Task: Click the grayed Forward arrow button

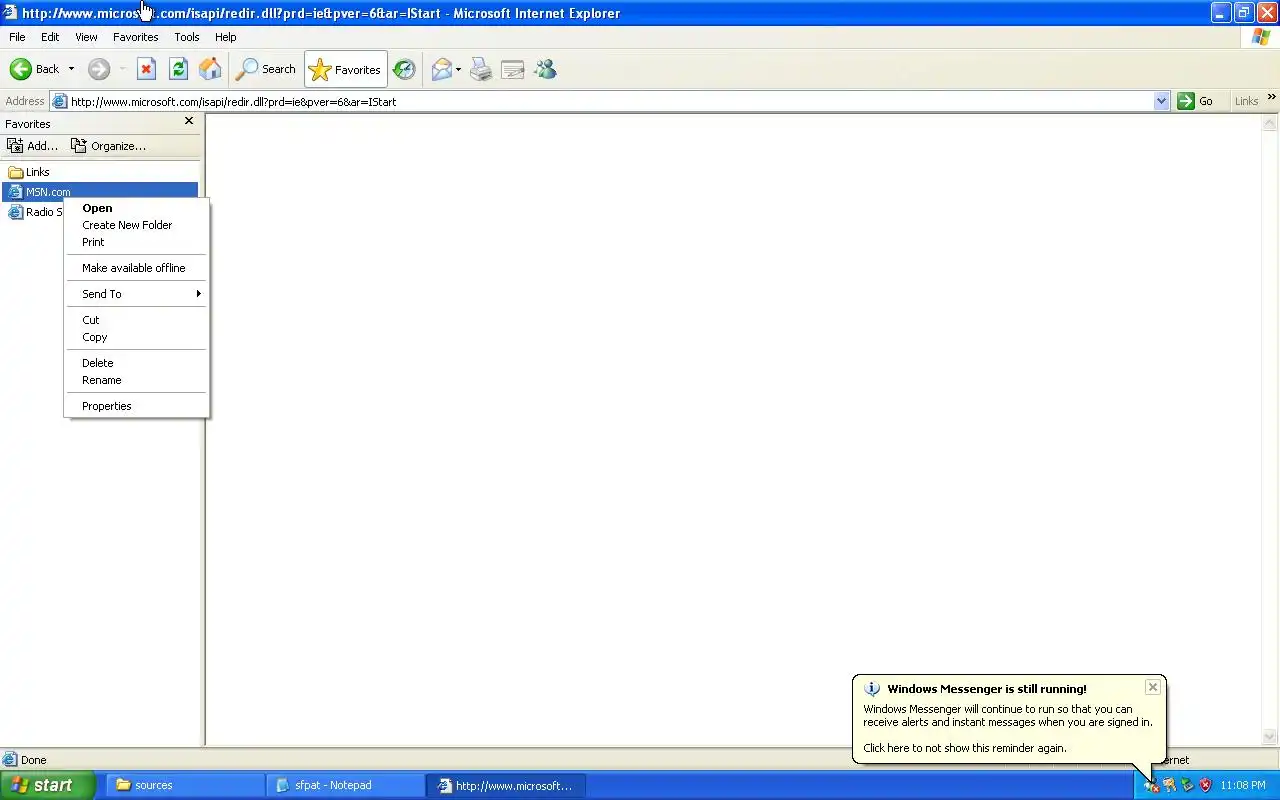Action: [98, 69]
